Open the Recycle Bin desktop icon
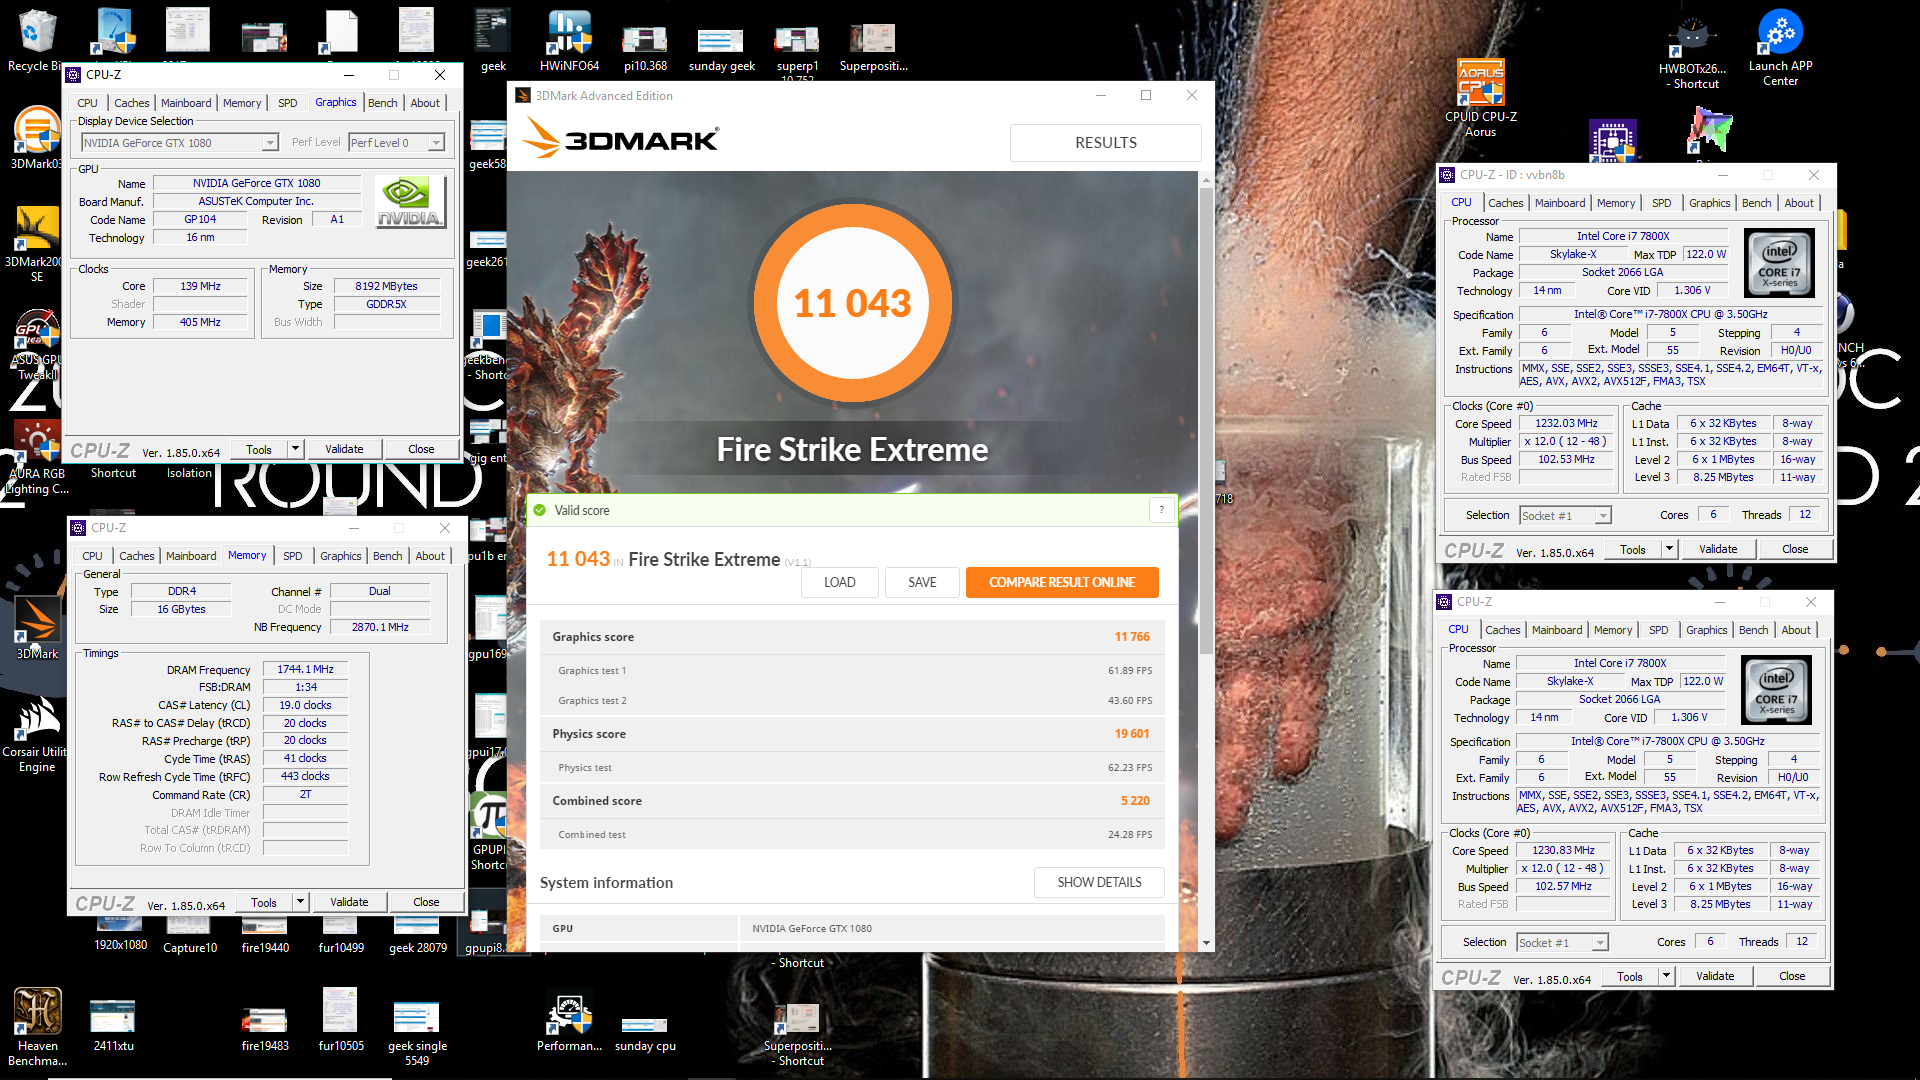Screen dimensions: 1920x1080 pos(37,40)
